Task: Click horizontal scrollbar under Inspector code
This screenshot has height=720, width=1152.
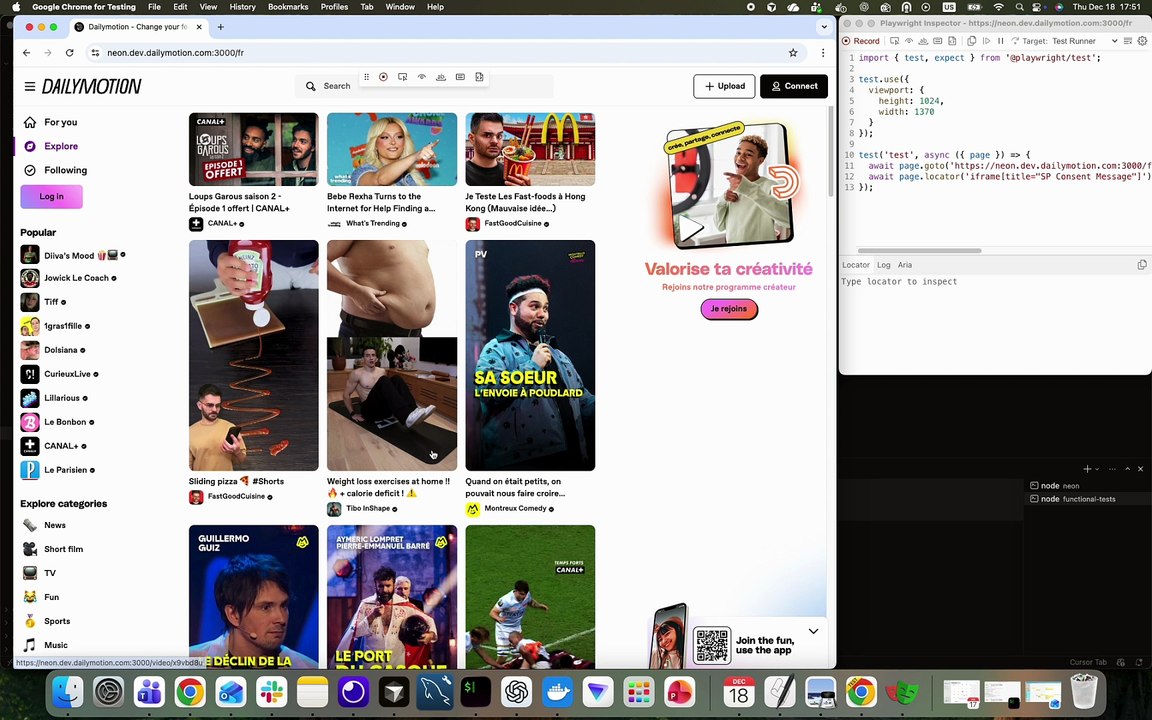Action: [919, 251]
